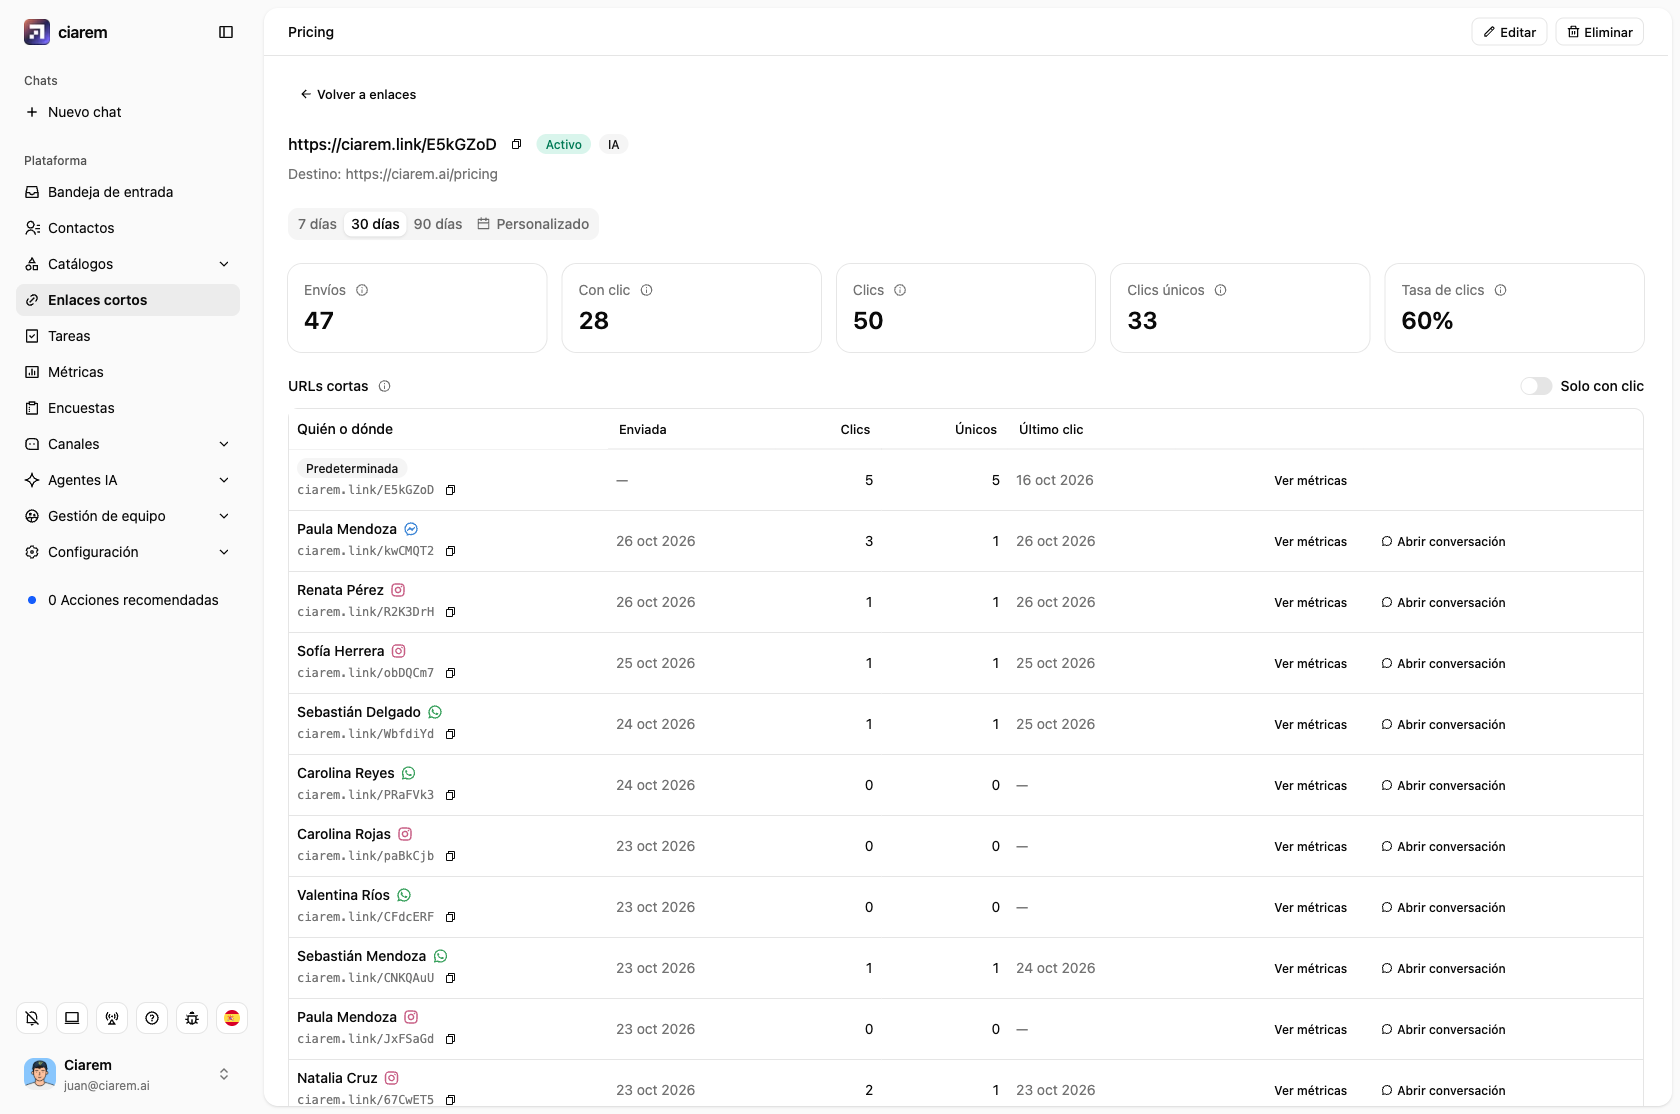This screenshot has height=1114, width=1680.
Task: Expand the Configuración section
Action: tap(128, 552)
